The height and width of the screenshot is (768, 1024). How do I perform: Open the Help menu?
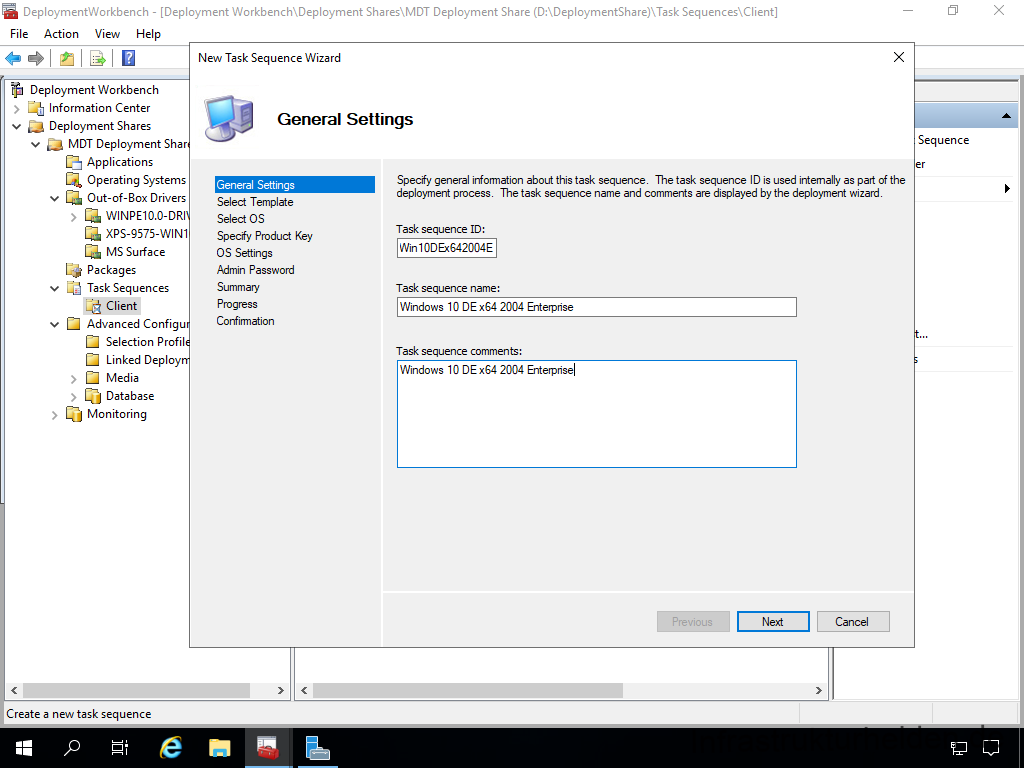[148, 34]
